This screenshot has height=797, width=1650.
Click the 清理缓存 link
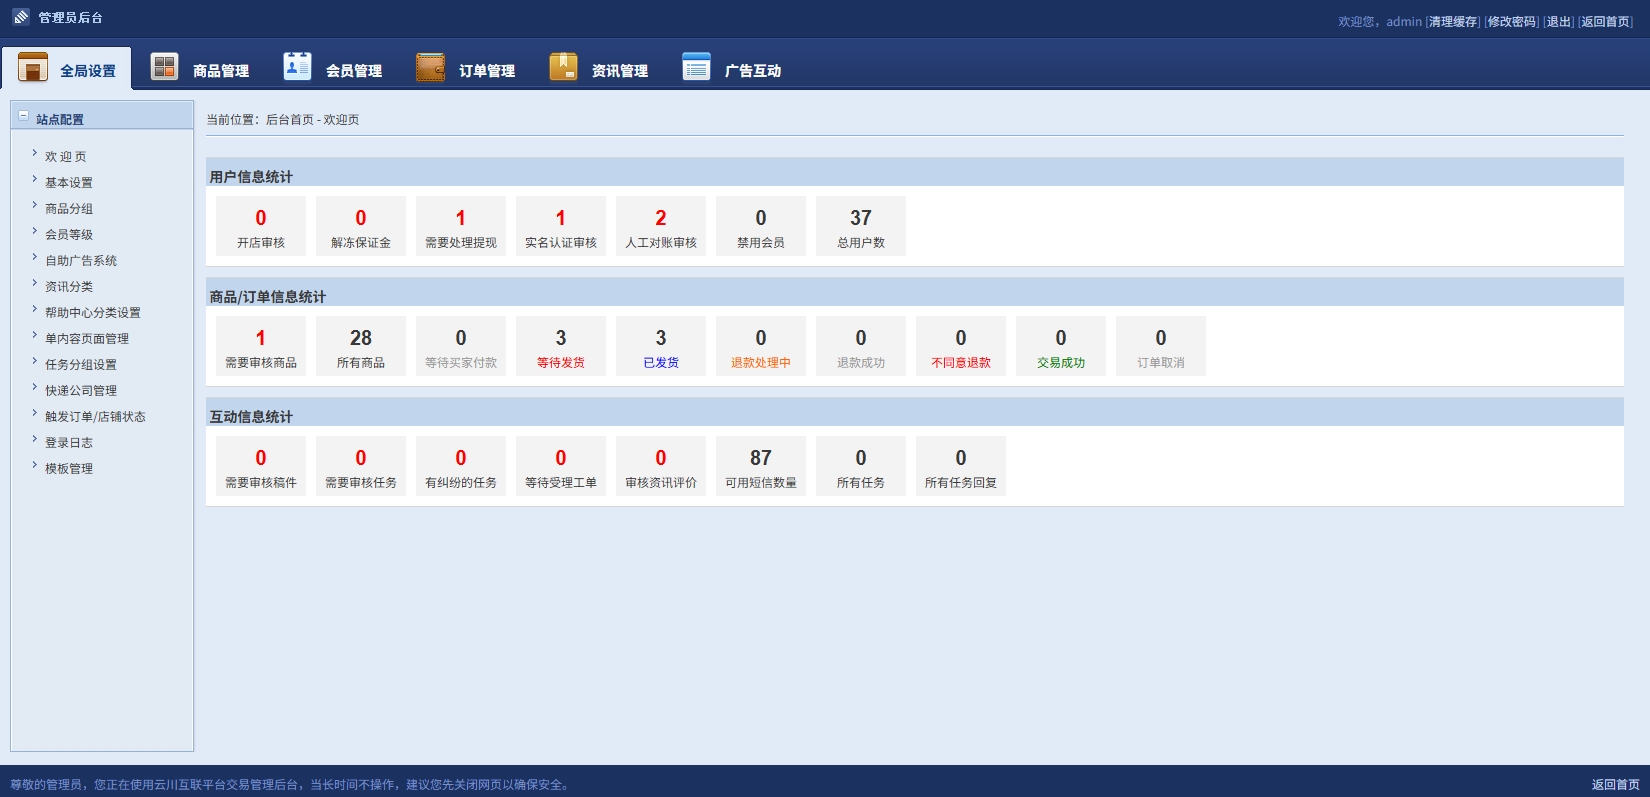coord(1453,22)
